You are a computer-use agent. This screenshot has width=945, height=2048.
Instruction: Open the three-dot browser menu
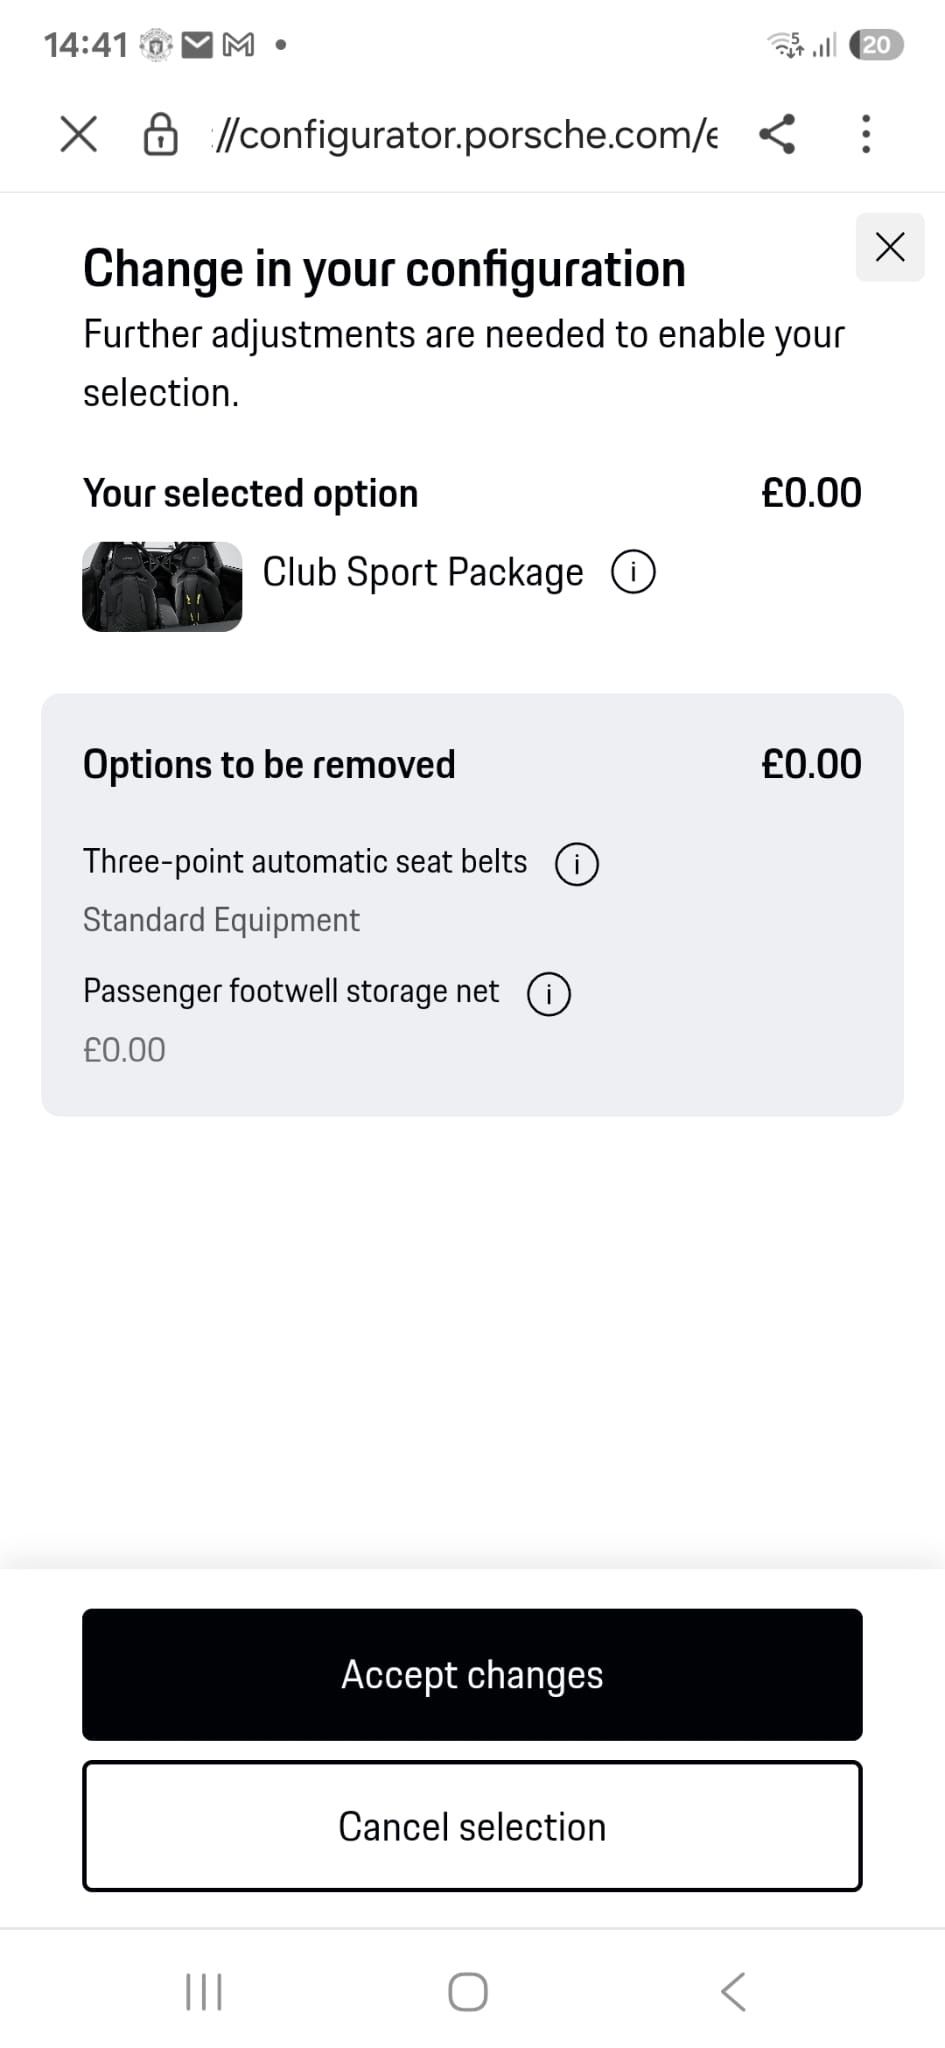tap(866, 134)
